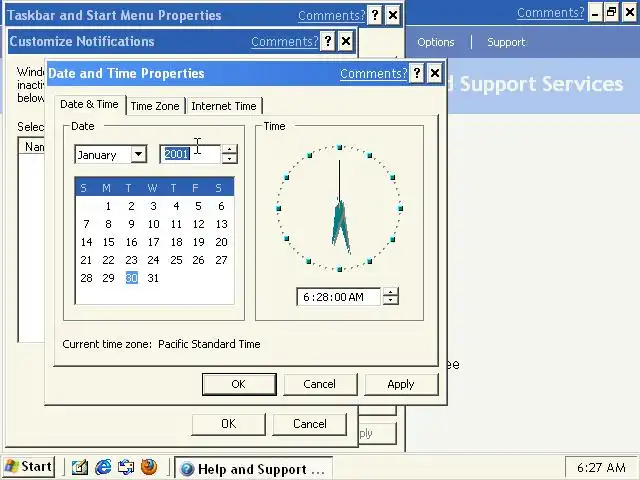Image resolution: width=640 pixels, height=480 pixels.
Task: Decrease the year with down spinner
Action: 229,159
